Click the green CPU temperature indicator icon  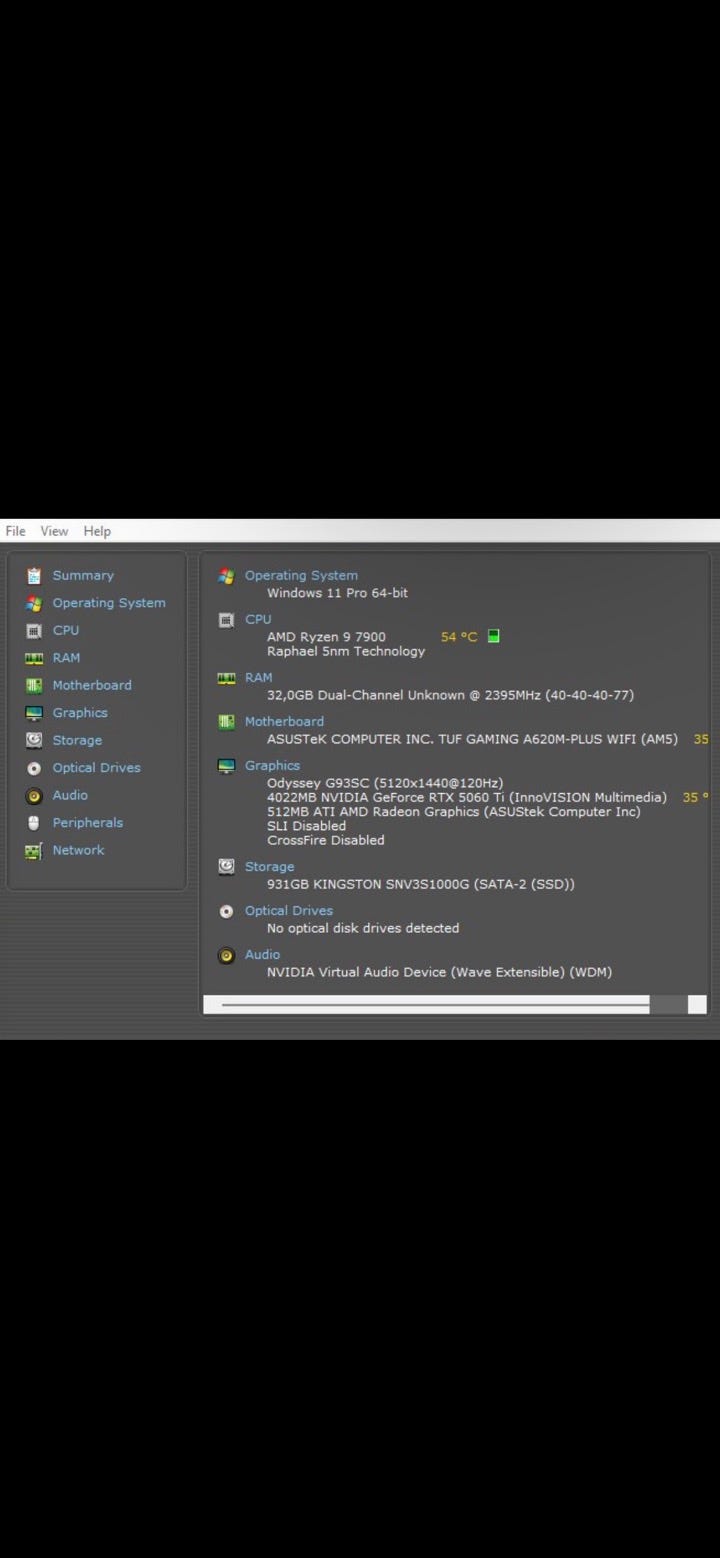coord(494,637)
